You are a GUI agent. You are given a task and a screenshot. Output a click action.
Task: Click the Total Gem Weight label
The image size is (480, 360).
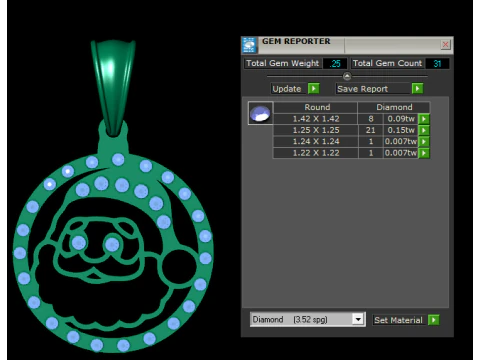tap(283, 63)
